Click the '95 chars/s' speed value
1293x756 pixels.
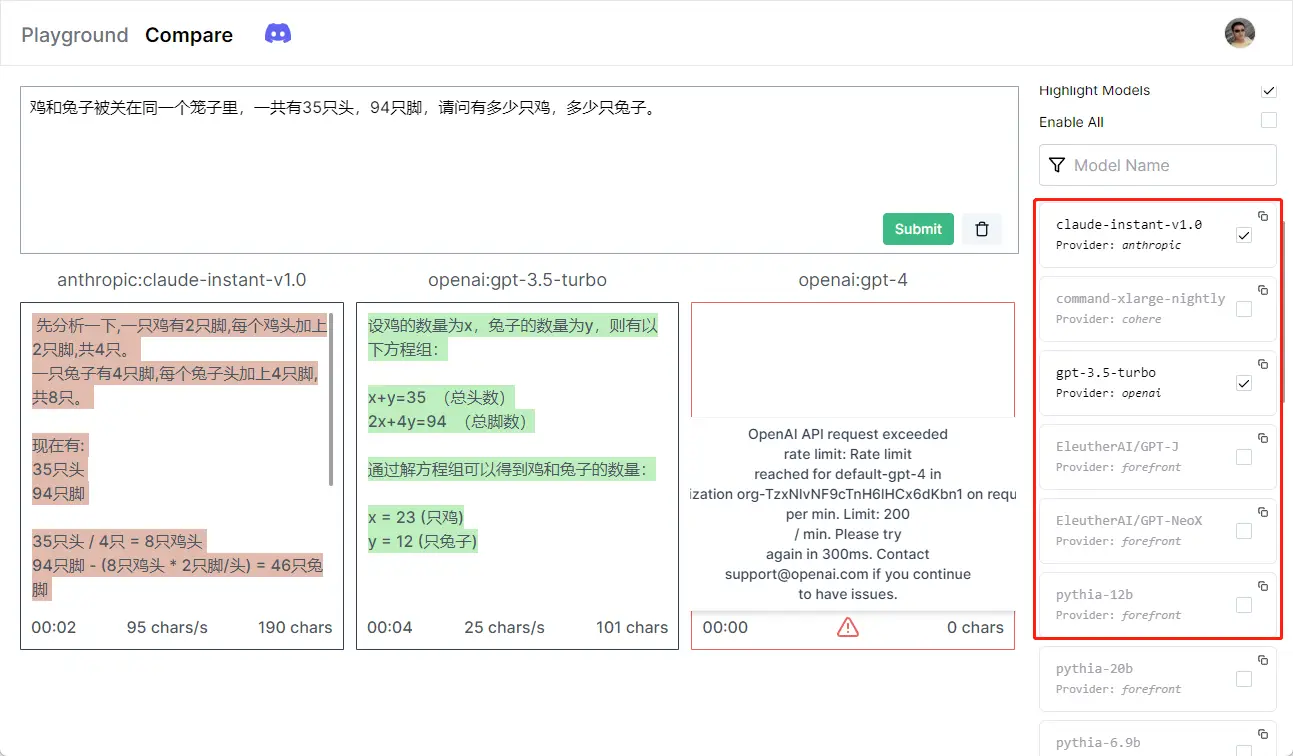(167, 627)
